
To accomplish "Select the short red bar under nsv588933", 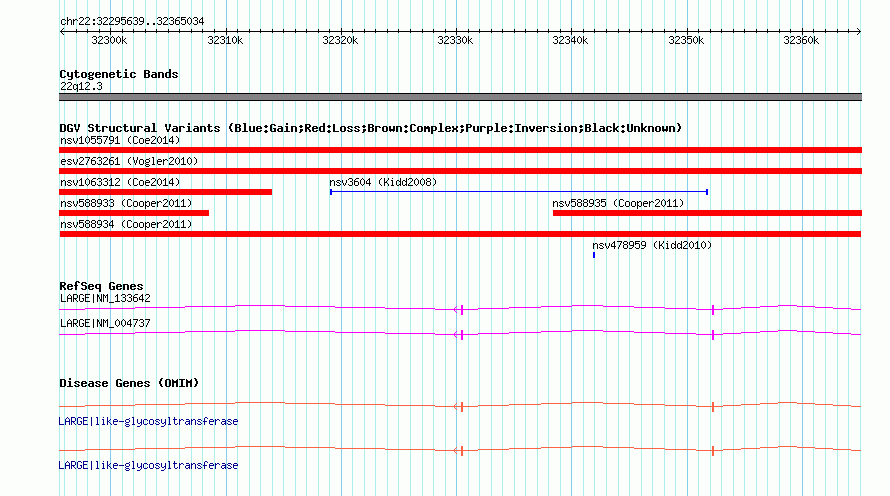I will (134, 213).
